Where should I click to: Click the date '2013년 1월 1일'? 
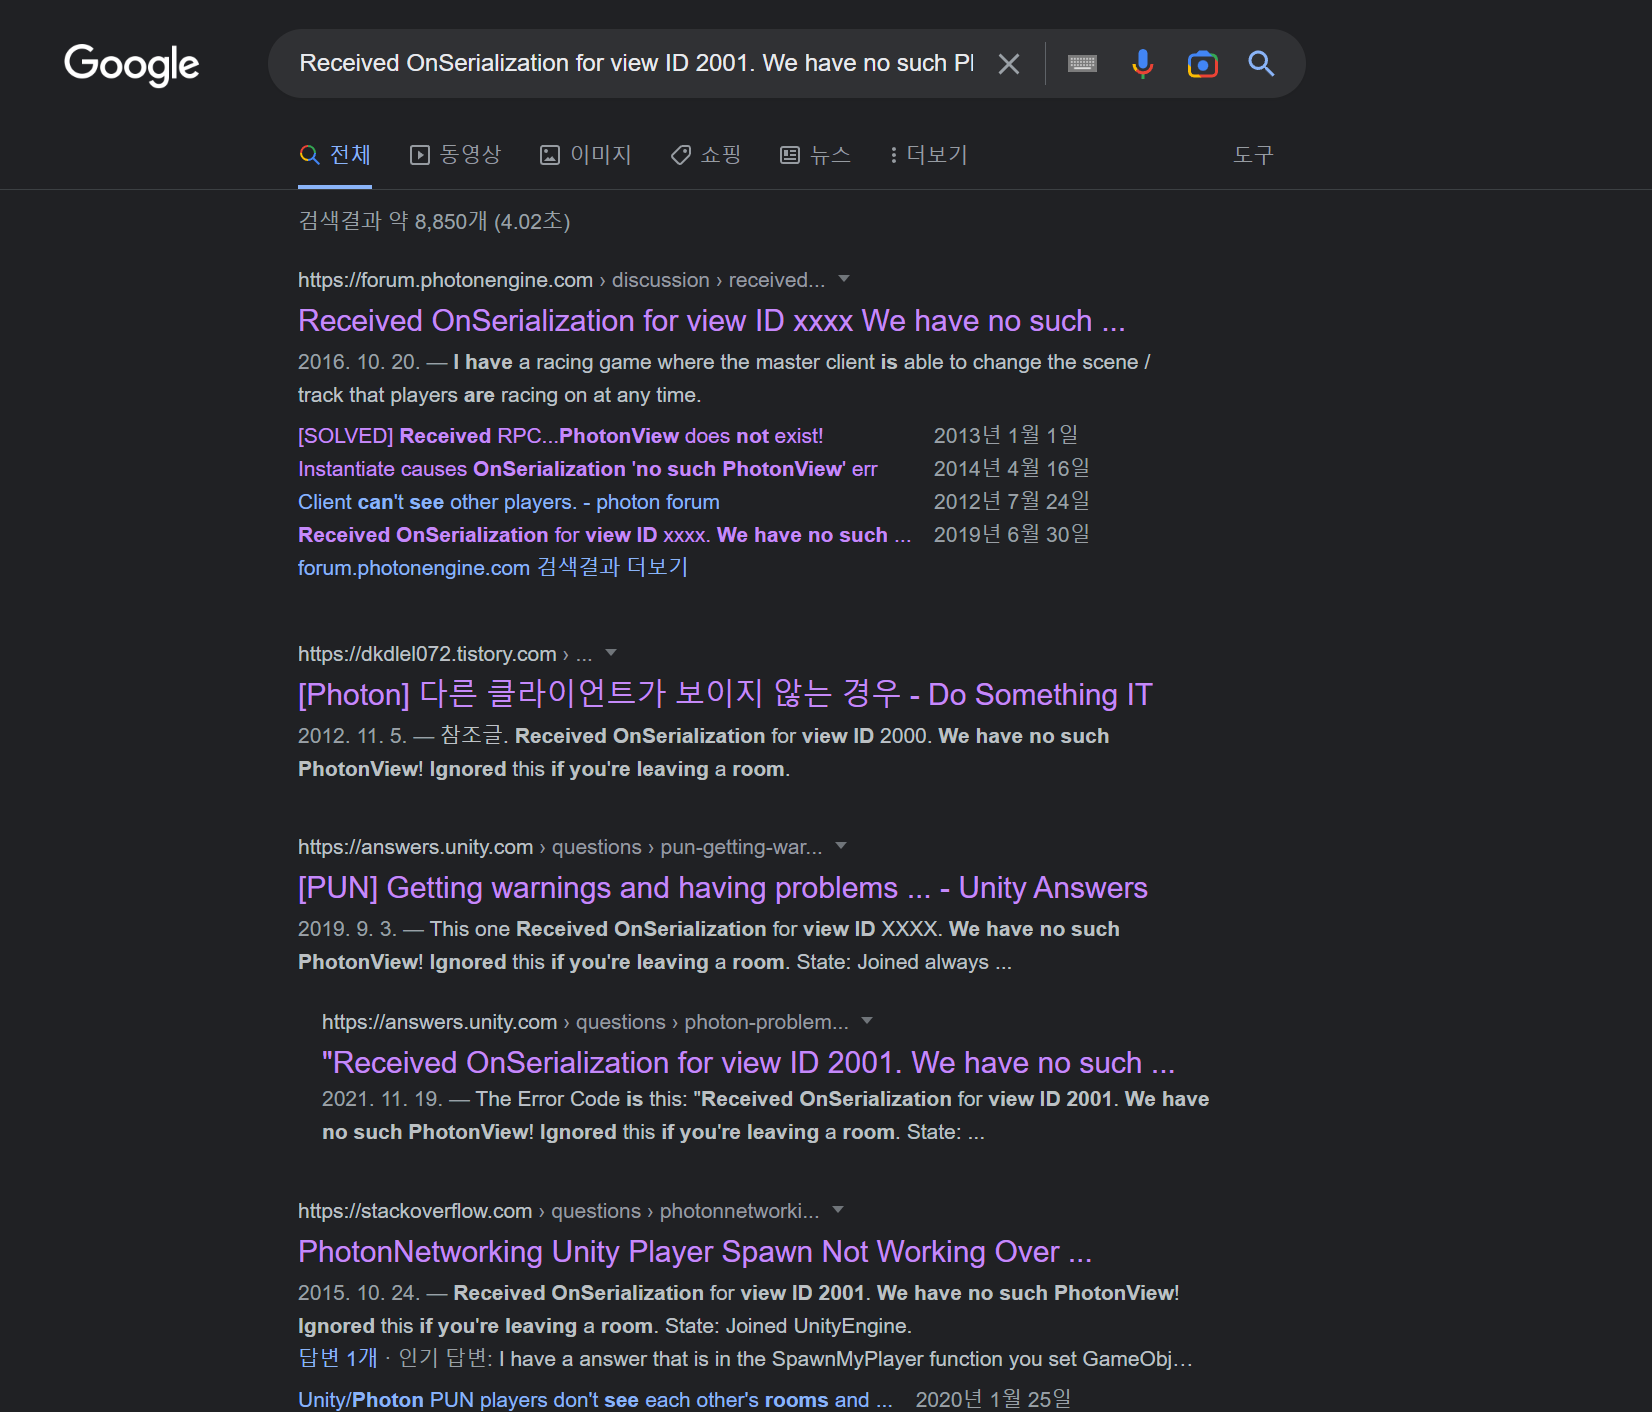[x=1006, y=436]
